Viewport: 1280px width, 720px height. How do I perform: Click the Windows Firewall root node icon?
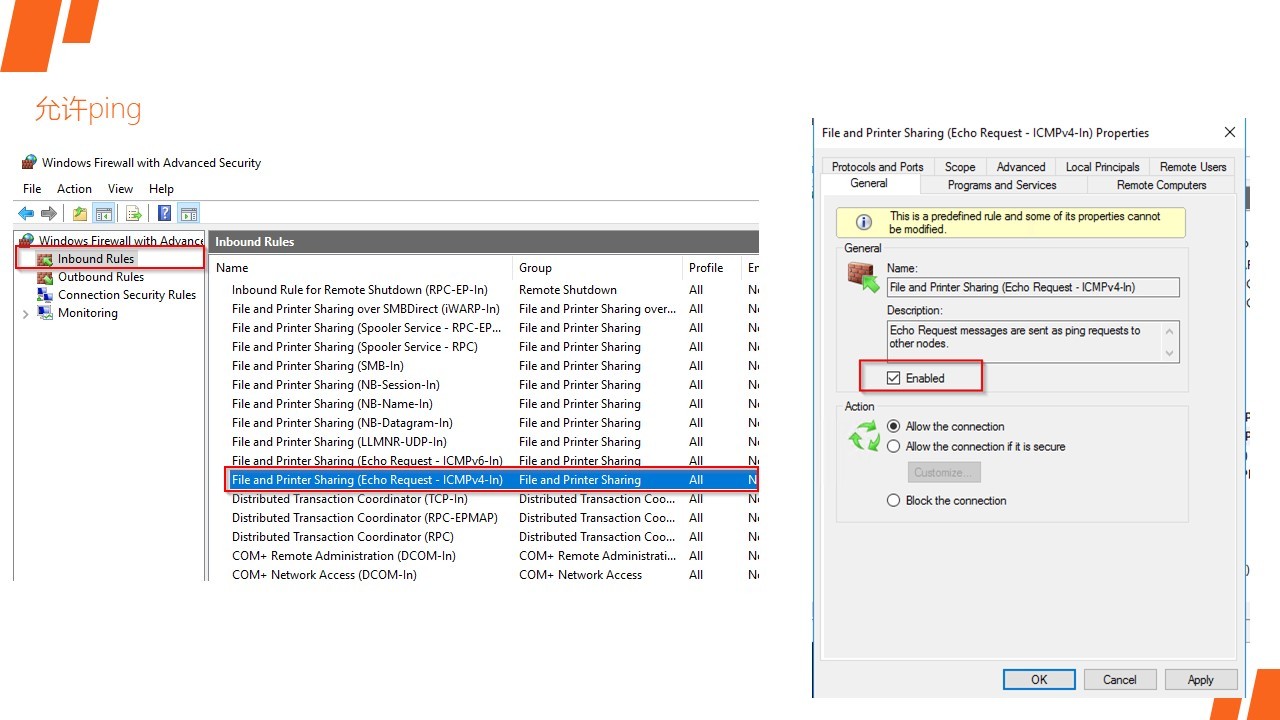[x=26, y=241]
